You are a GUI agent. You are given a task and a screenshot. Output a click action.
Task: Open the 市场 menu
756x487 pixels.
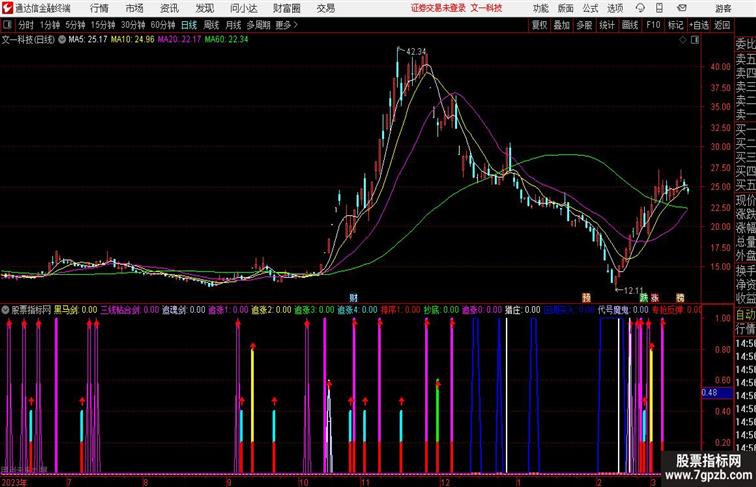[135, 8]
